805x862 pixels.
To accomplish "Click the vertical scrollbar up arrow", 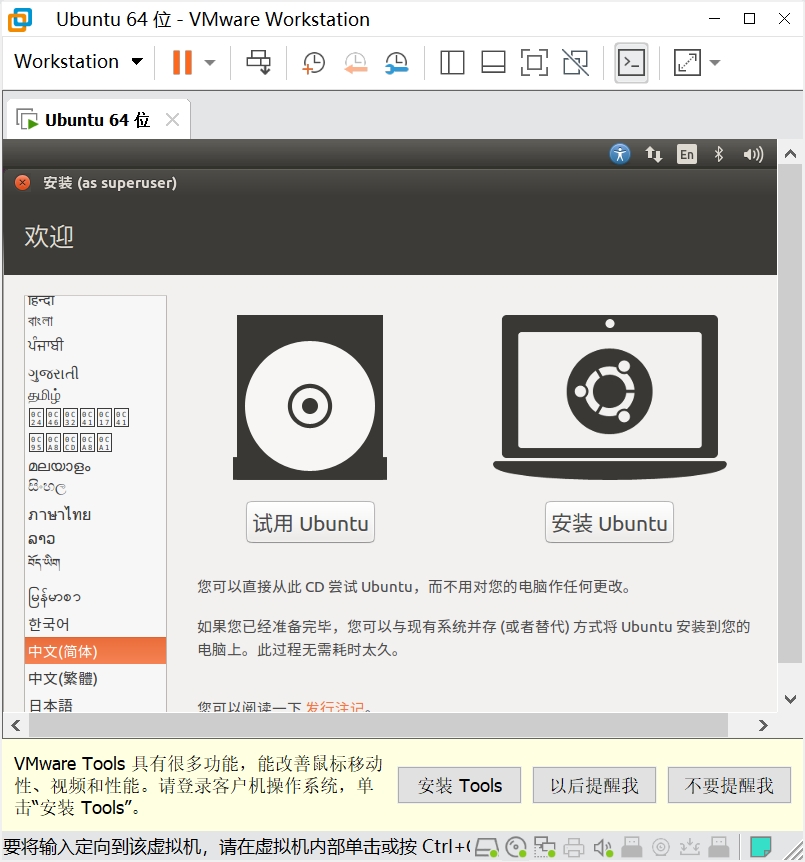I will [790, 154].
